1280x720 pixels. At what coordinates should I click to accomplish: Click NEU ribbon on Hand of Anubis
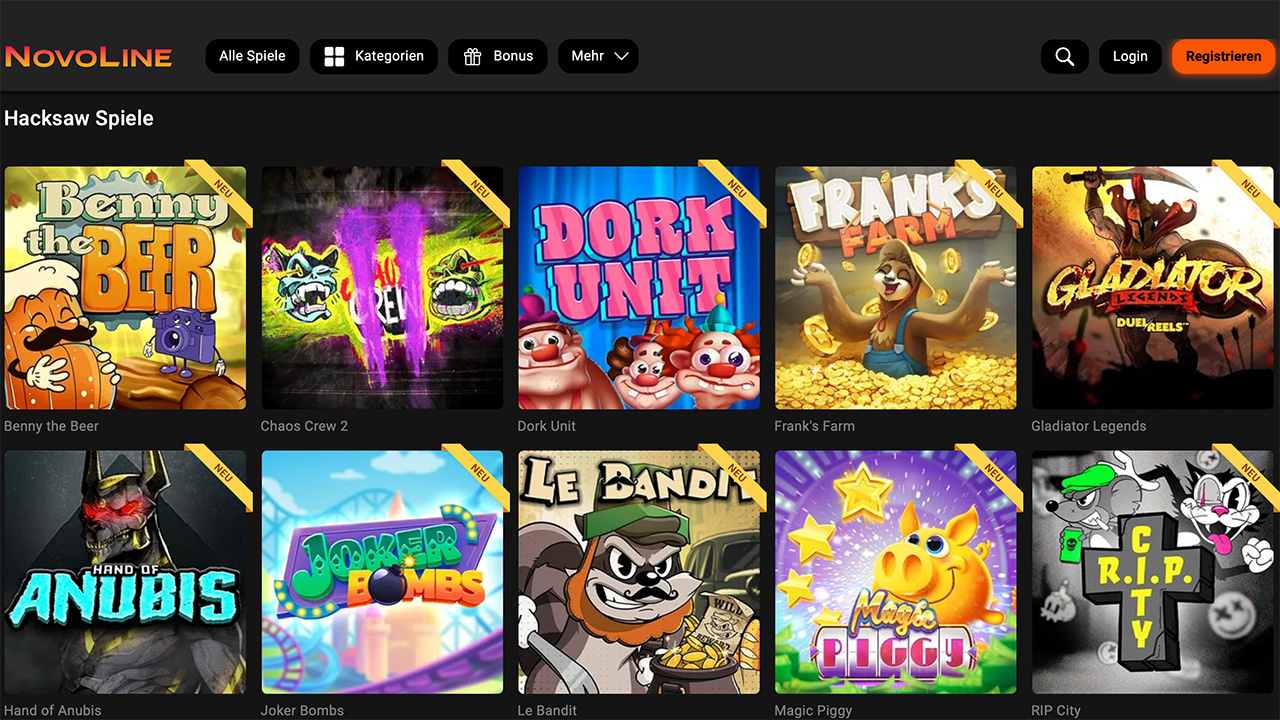click(x=224, y=472)
